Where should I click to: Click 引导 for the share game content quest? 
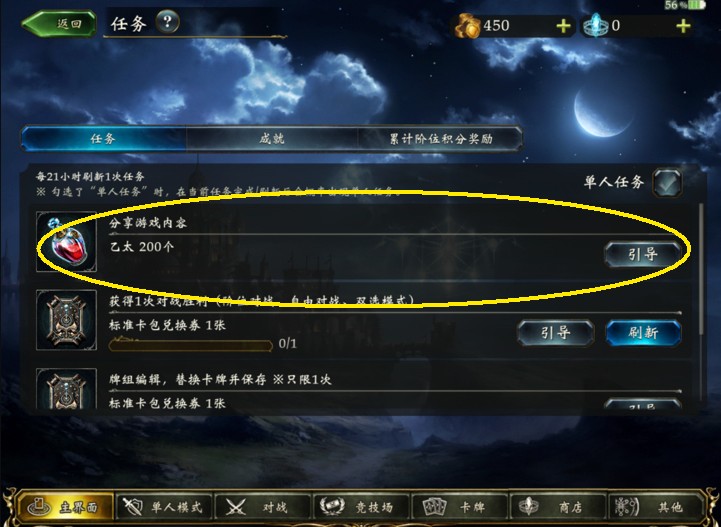pos(643,254)
